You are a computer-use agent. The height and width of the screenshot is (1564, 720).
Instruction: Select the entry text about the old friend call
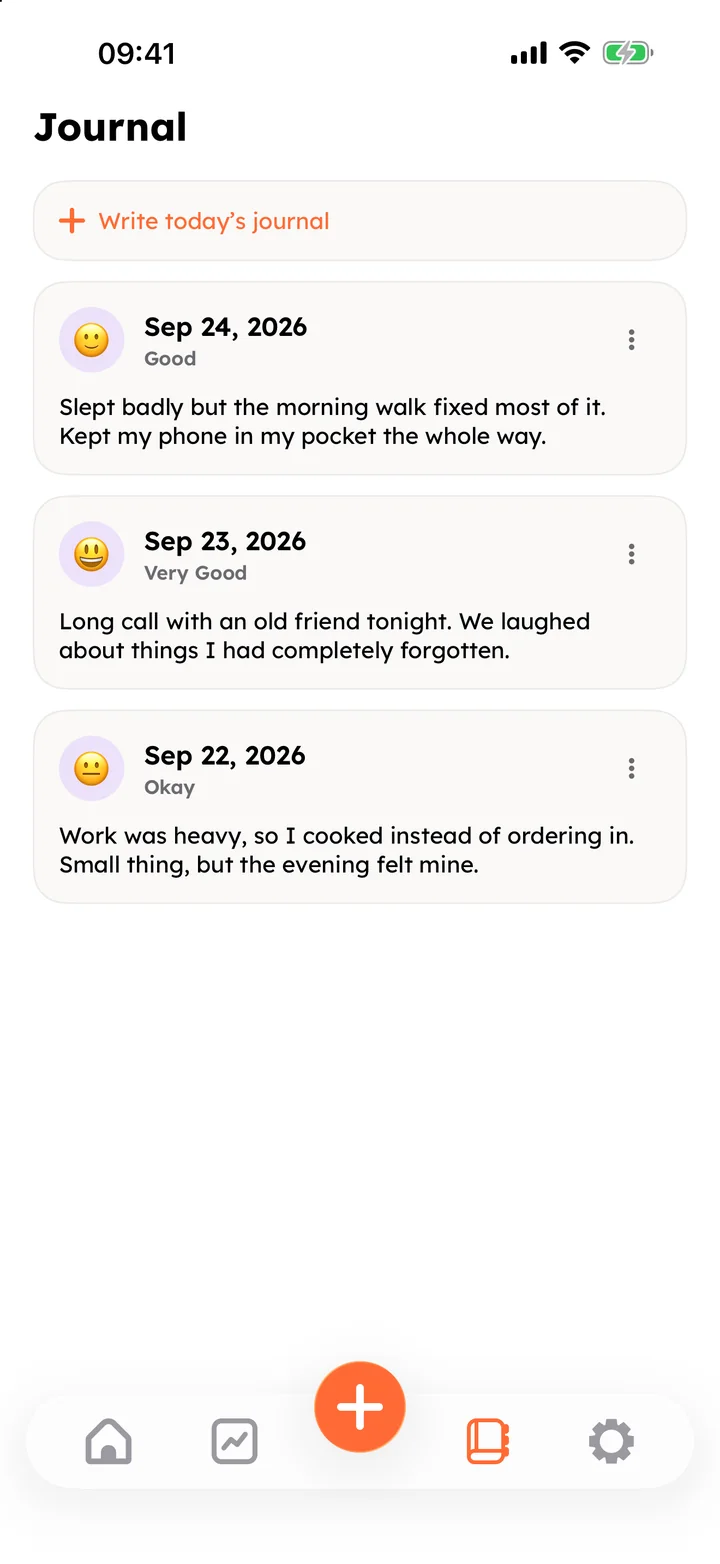tap(325, 636)
